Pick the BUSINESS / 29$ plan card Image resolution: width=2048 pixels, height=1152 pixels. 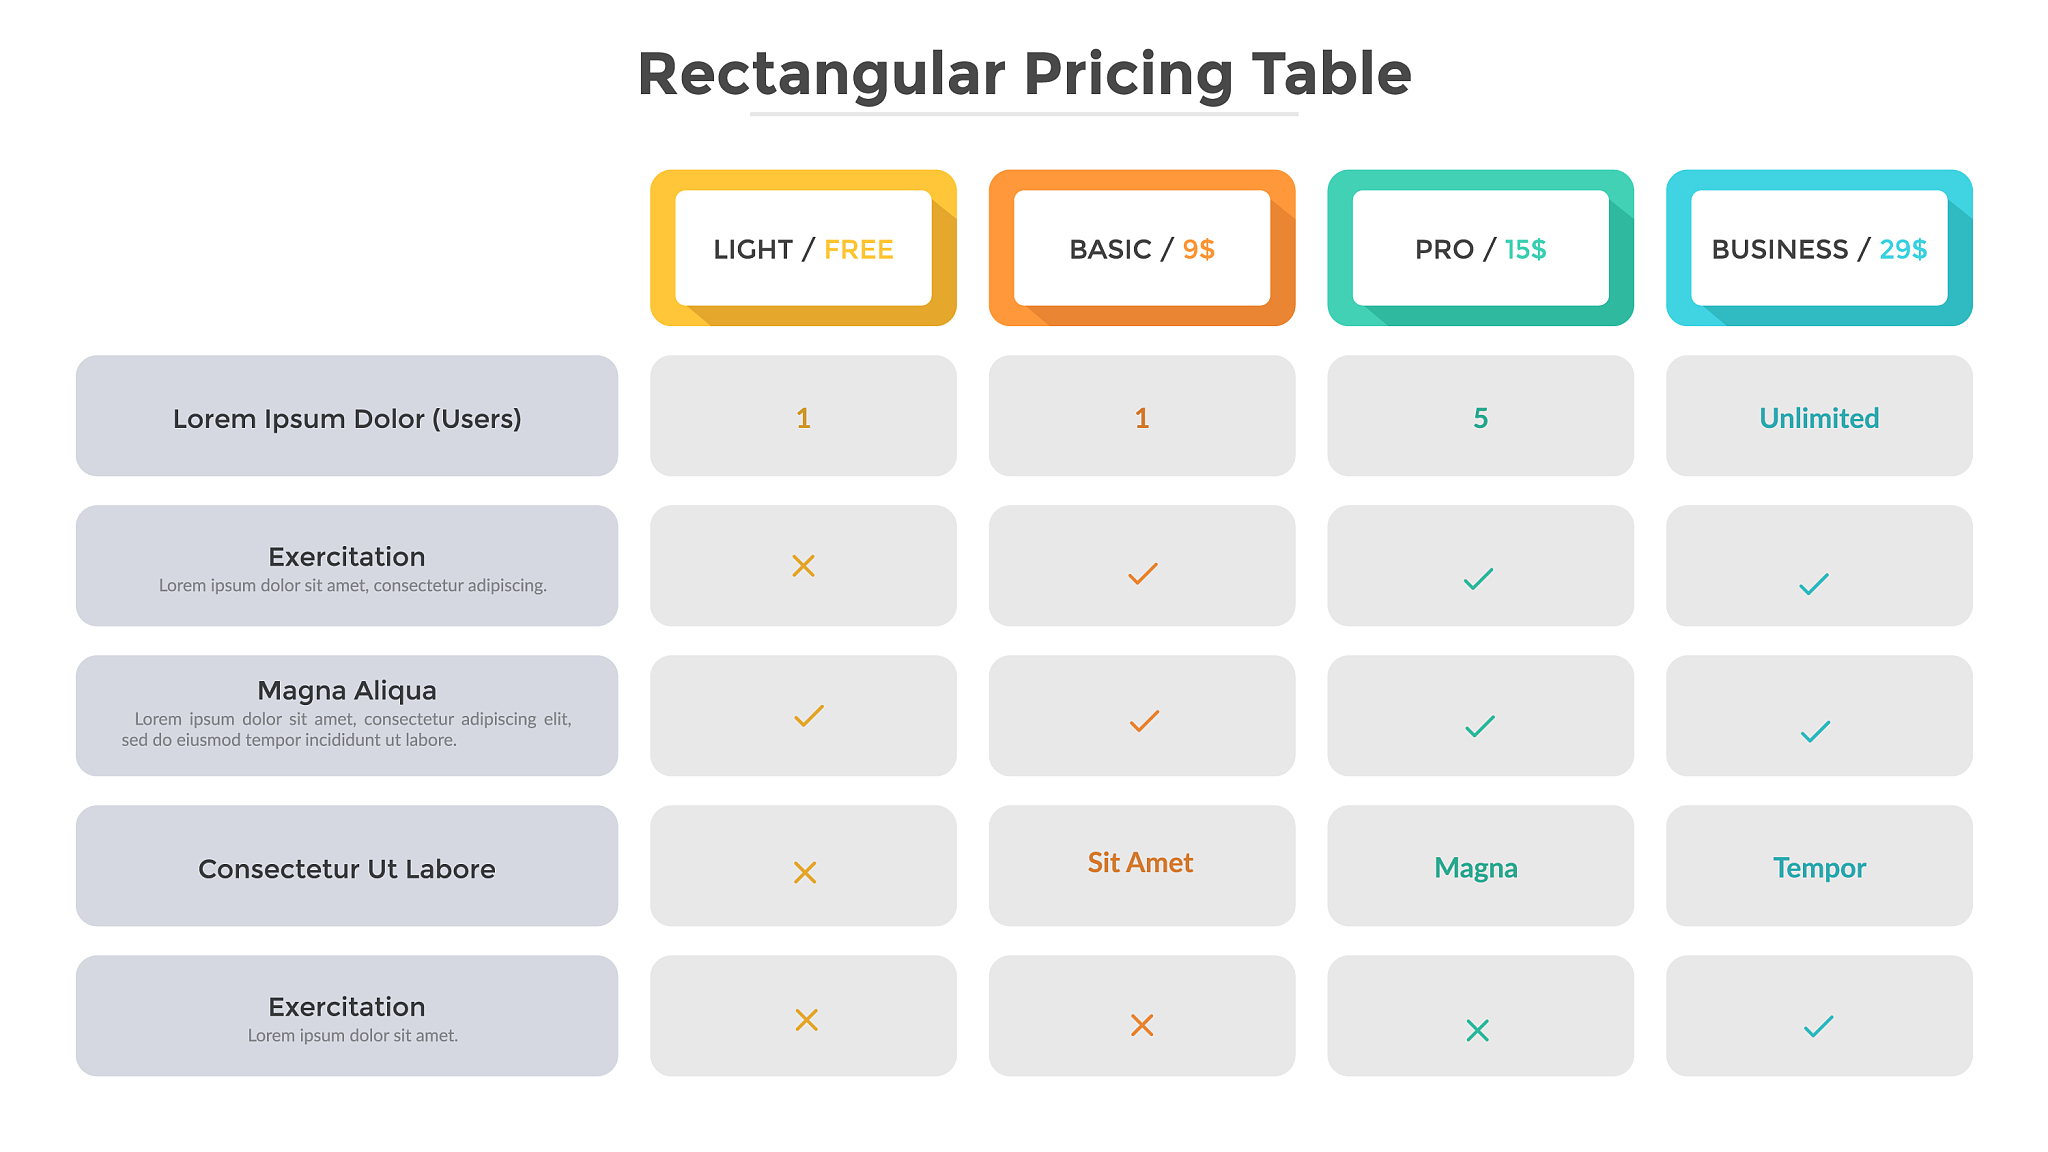point(1818,248)
